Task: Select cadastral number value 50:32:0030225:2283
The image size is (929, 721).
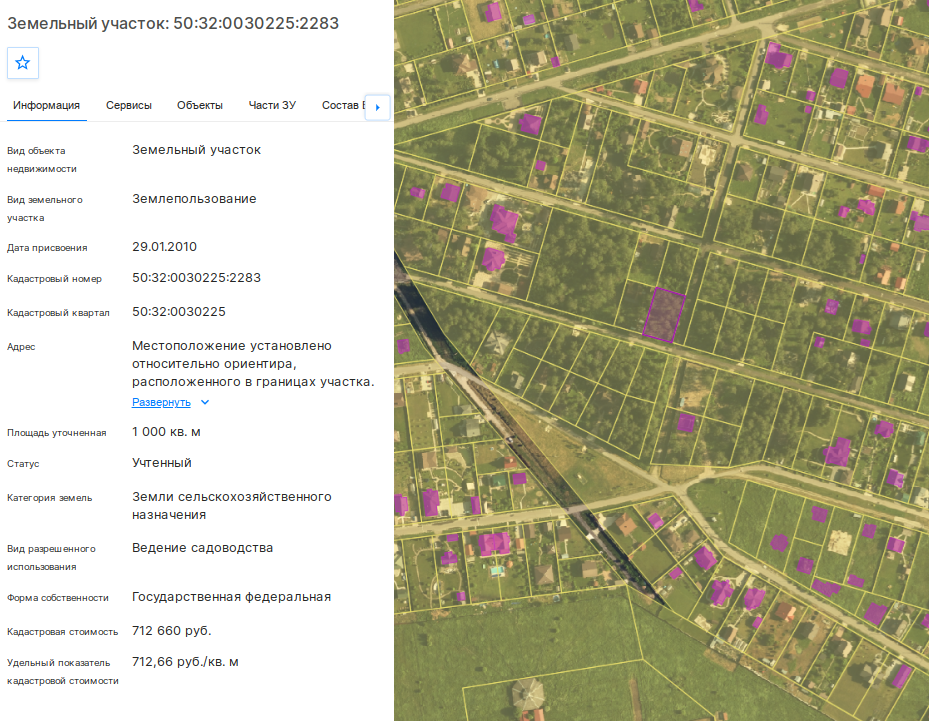Action: coord(196,278)
